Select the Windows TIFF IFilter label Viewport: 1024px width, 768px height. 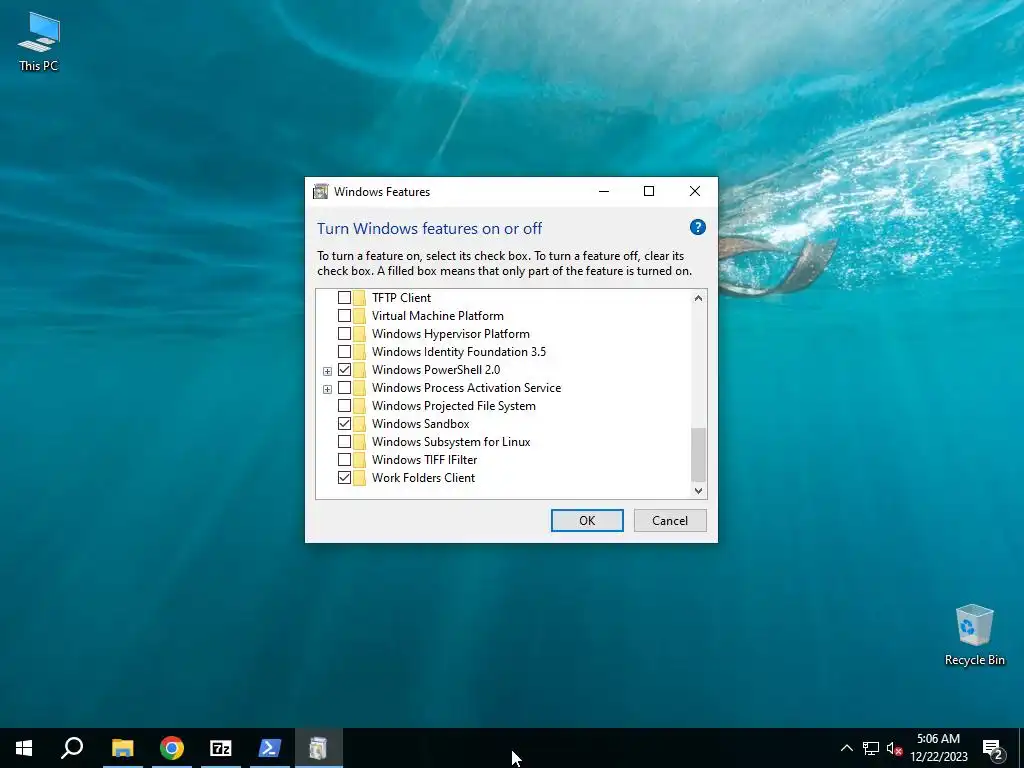coord(424,460)
